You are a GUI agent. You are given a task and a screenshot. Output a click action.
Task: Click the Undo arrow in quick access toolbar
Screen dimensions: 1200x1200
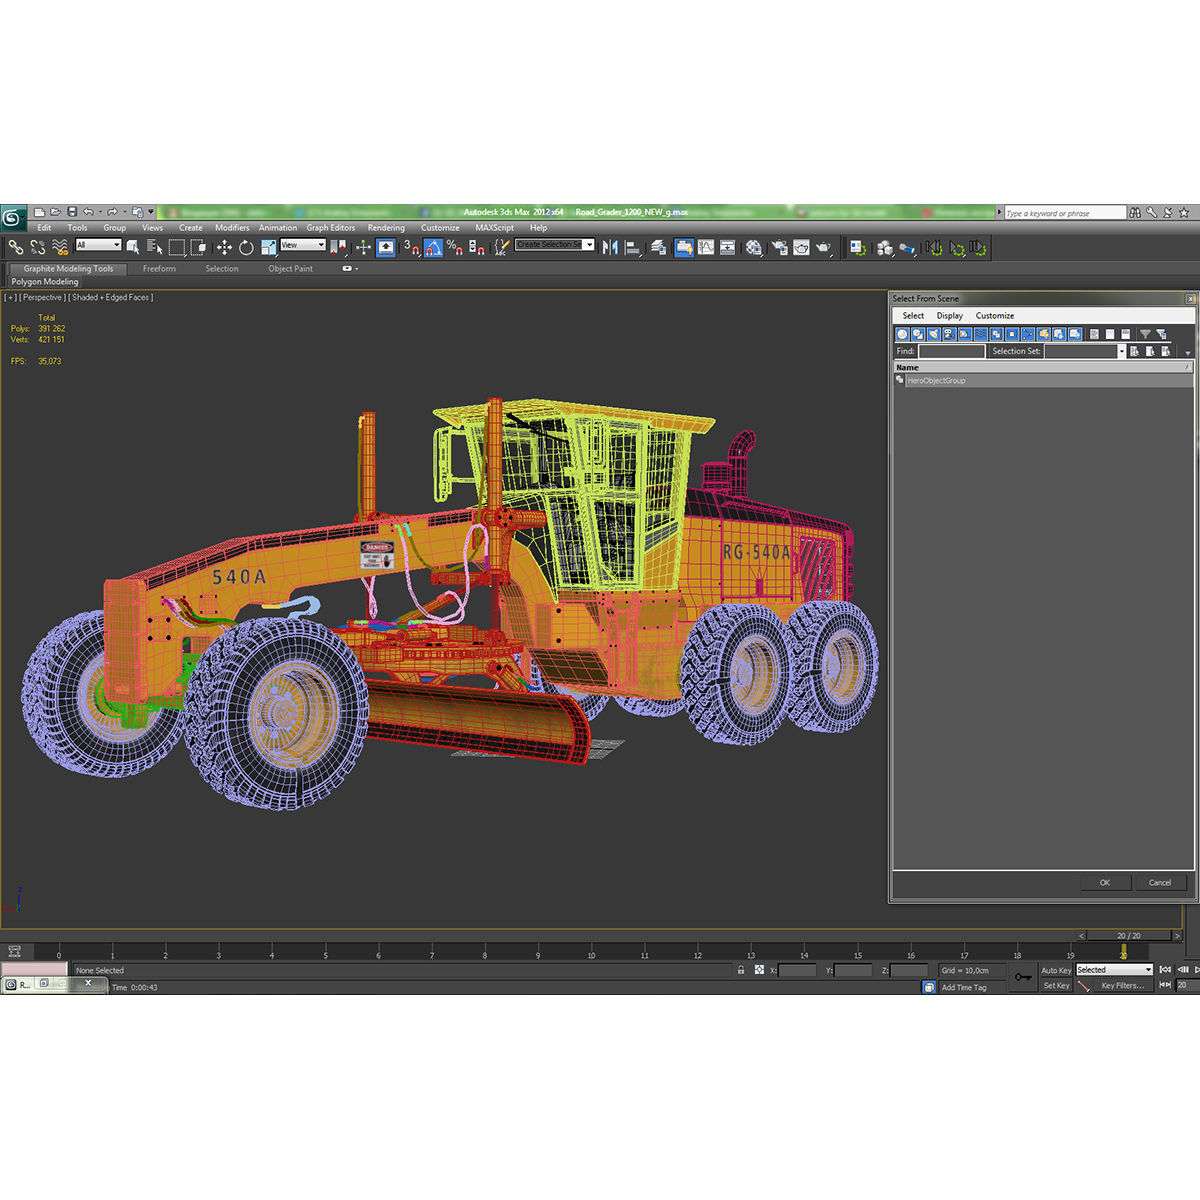point(89,212)
